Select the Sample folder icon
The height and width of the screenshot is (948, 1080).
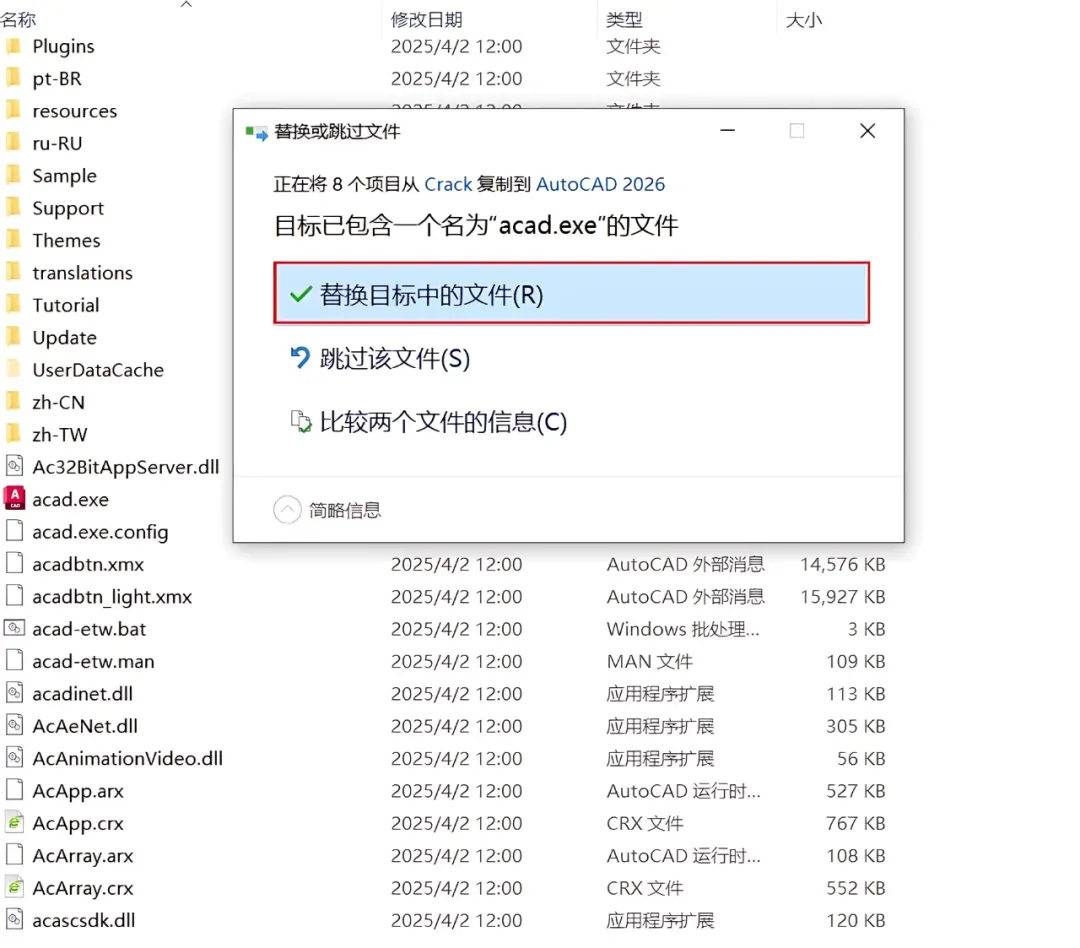(x=14, y=175)
